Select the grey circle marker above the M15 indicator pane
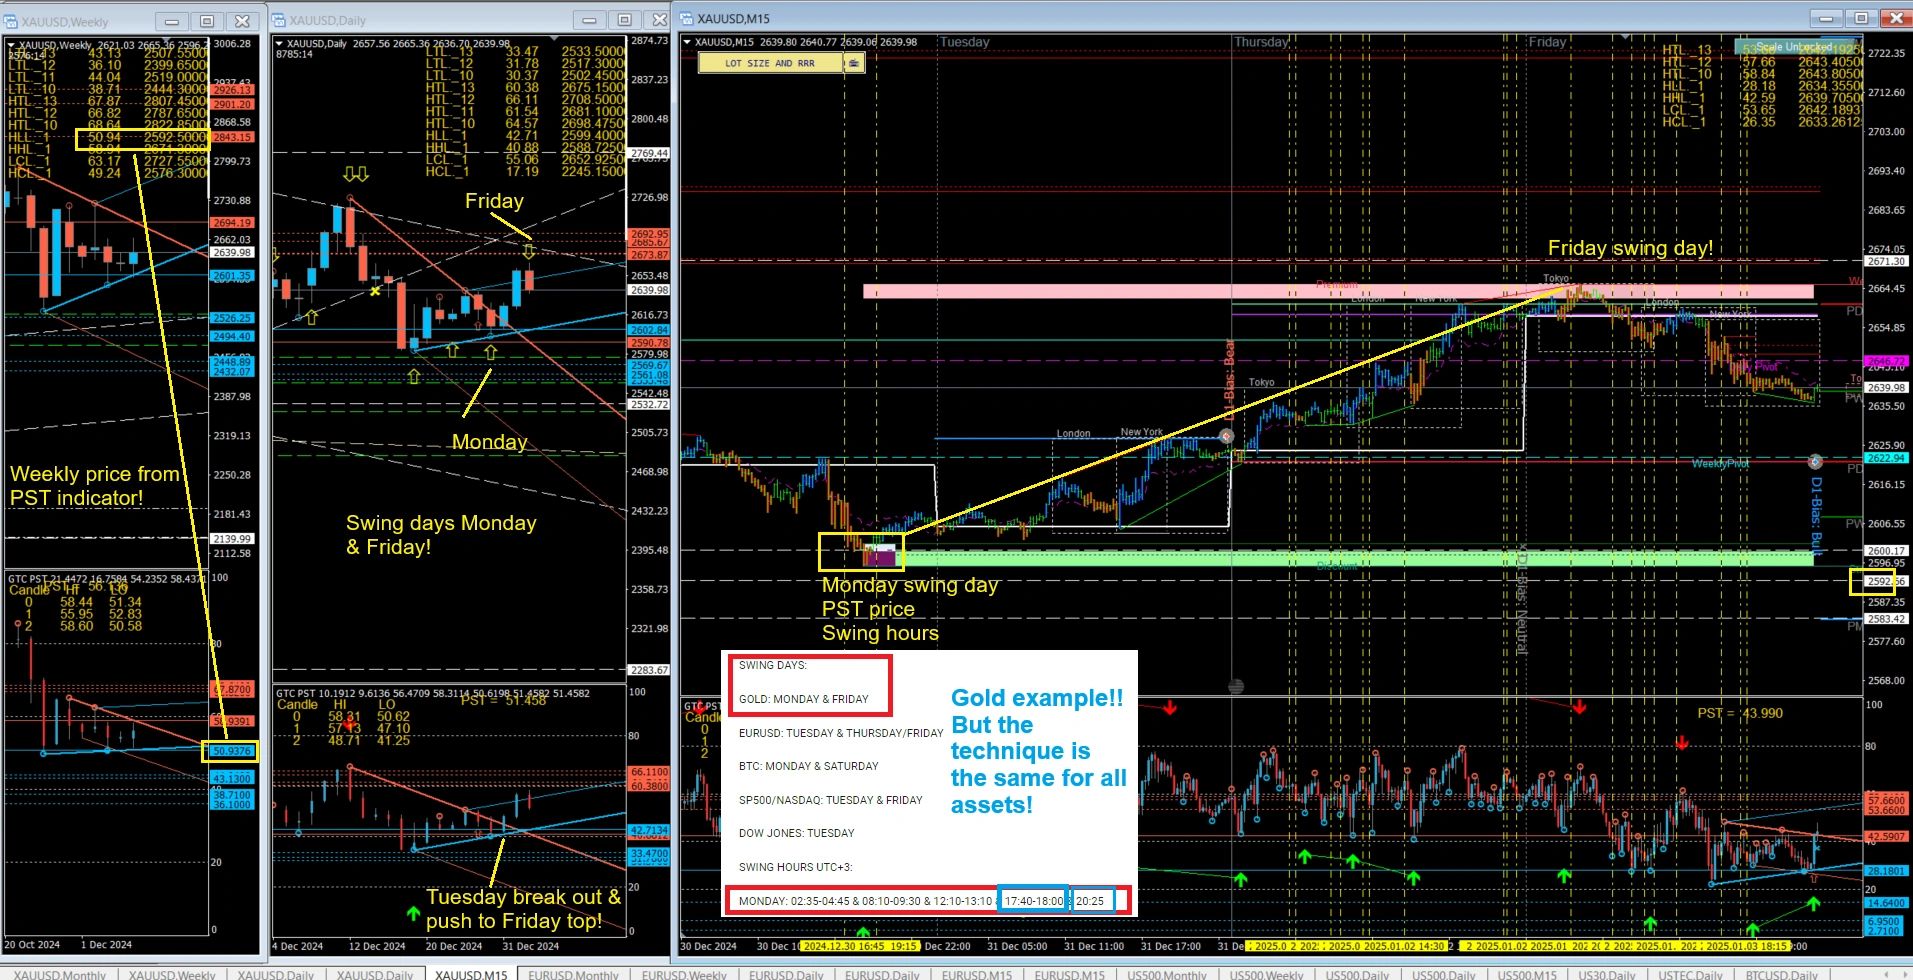 click(x=1236, y=686)
